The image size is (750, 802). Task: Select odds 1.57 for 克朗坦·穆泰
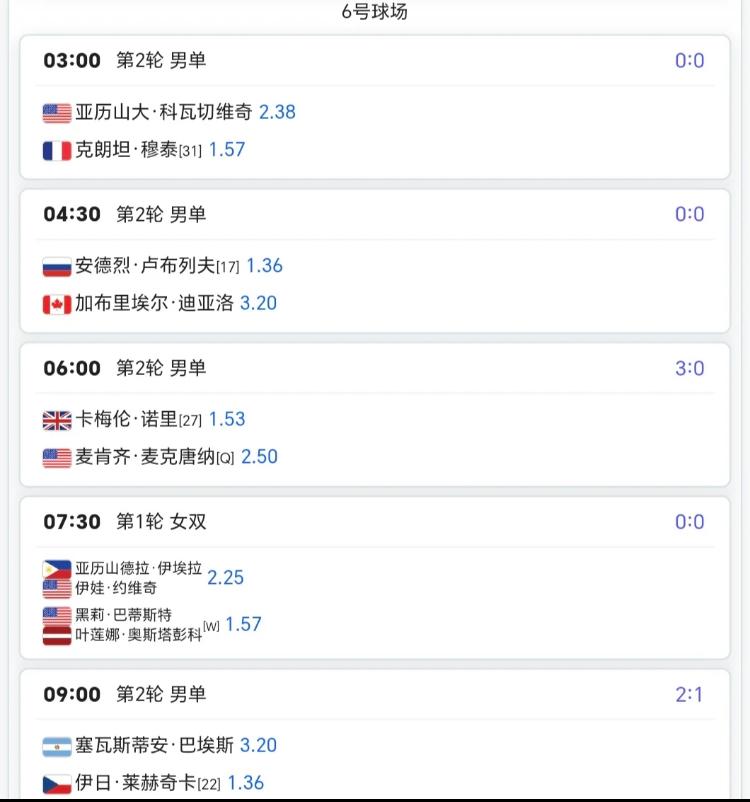pyautogui.click(x=227, y=149)
